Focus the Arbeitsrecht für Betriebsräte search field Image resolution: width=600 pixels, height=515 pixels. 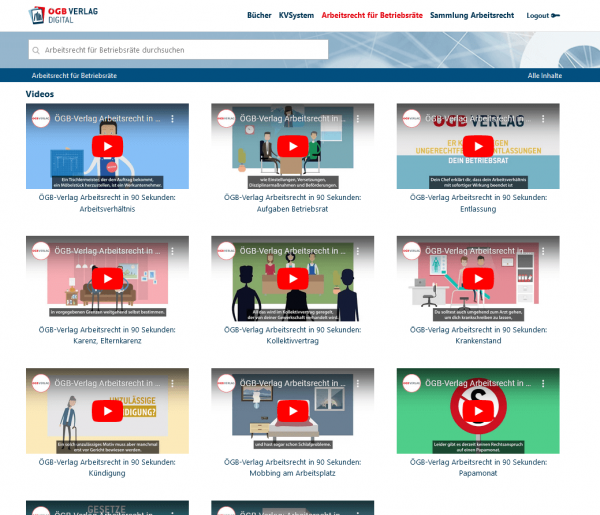coord(178,50)
